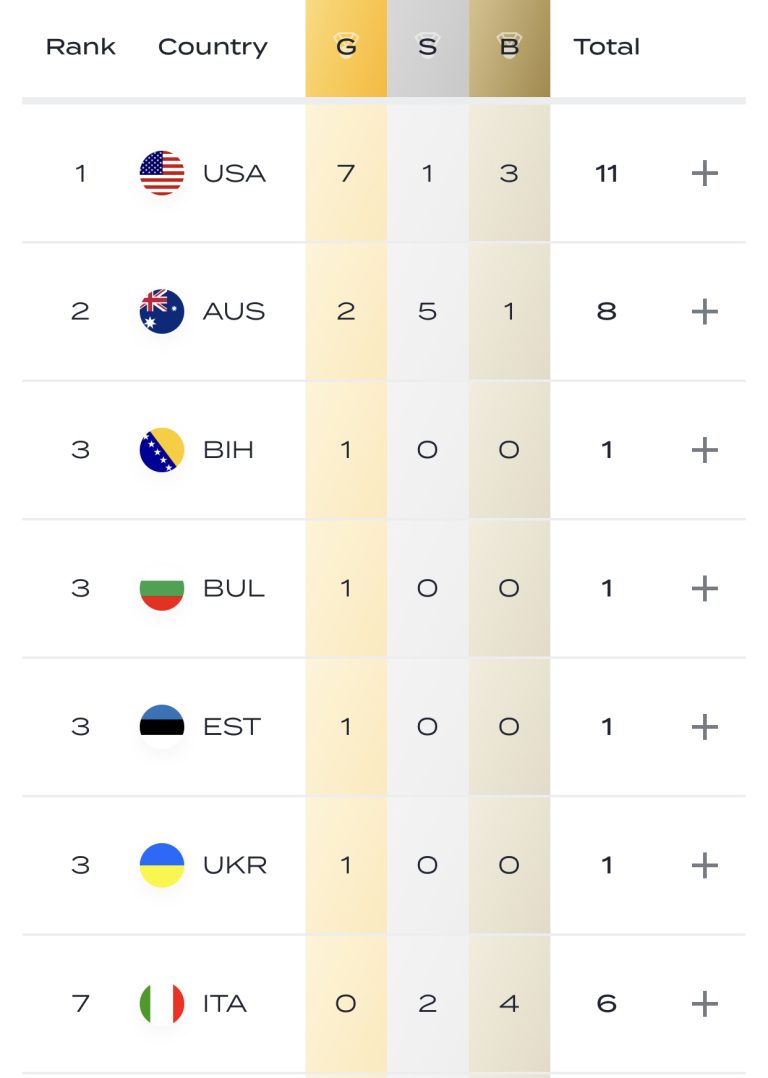
Task: Click the Ukraine flag icon
Action: (162, 865)
